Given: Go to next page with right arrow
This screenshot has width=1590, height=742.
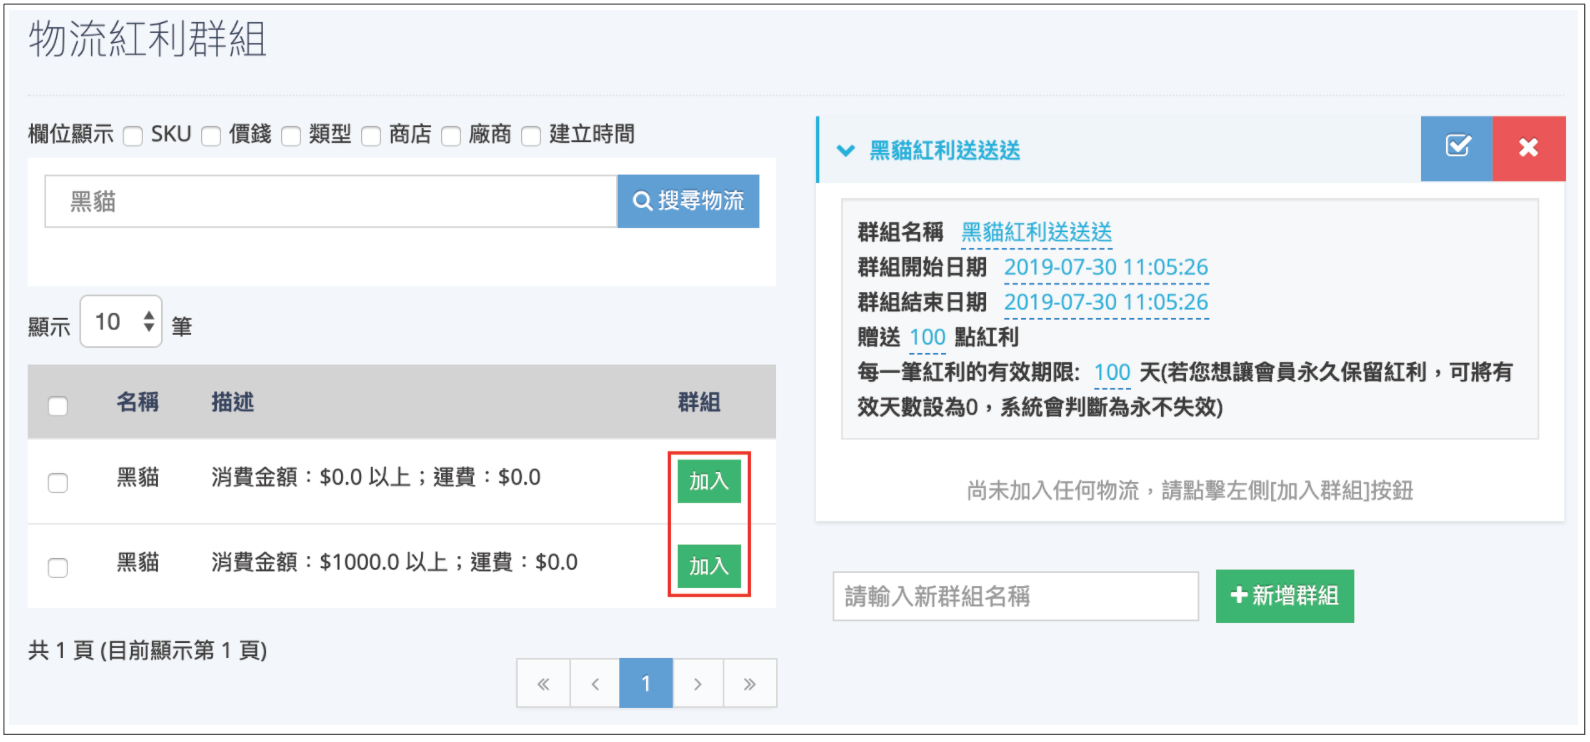Looking at the screenshot, I should 698,684.
